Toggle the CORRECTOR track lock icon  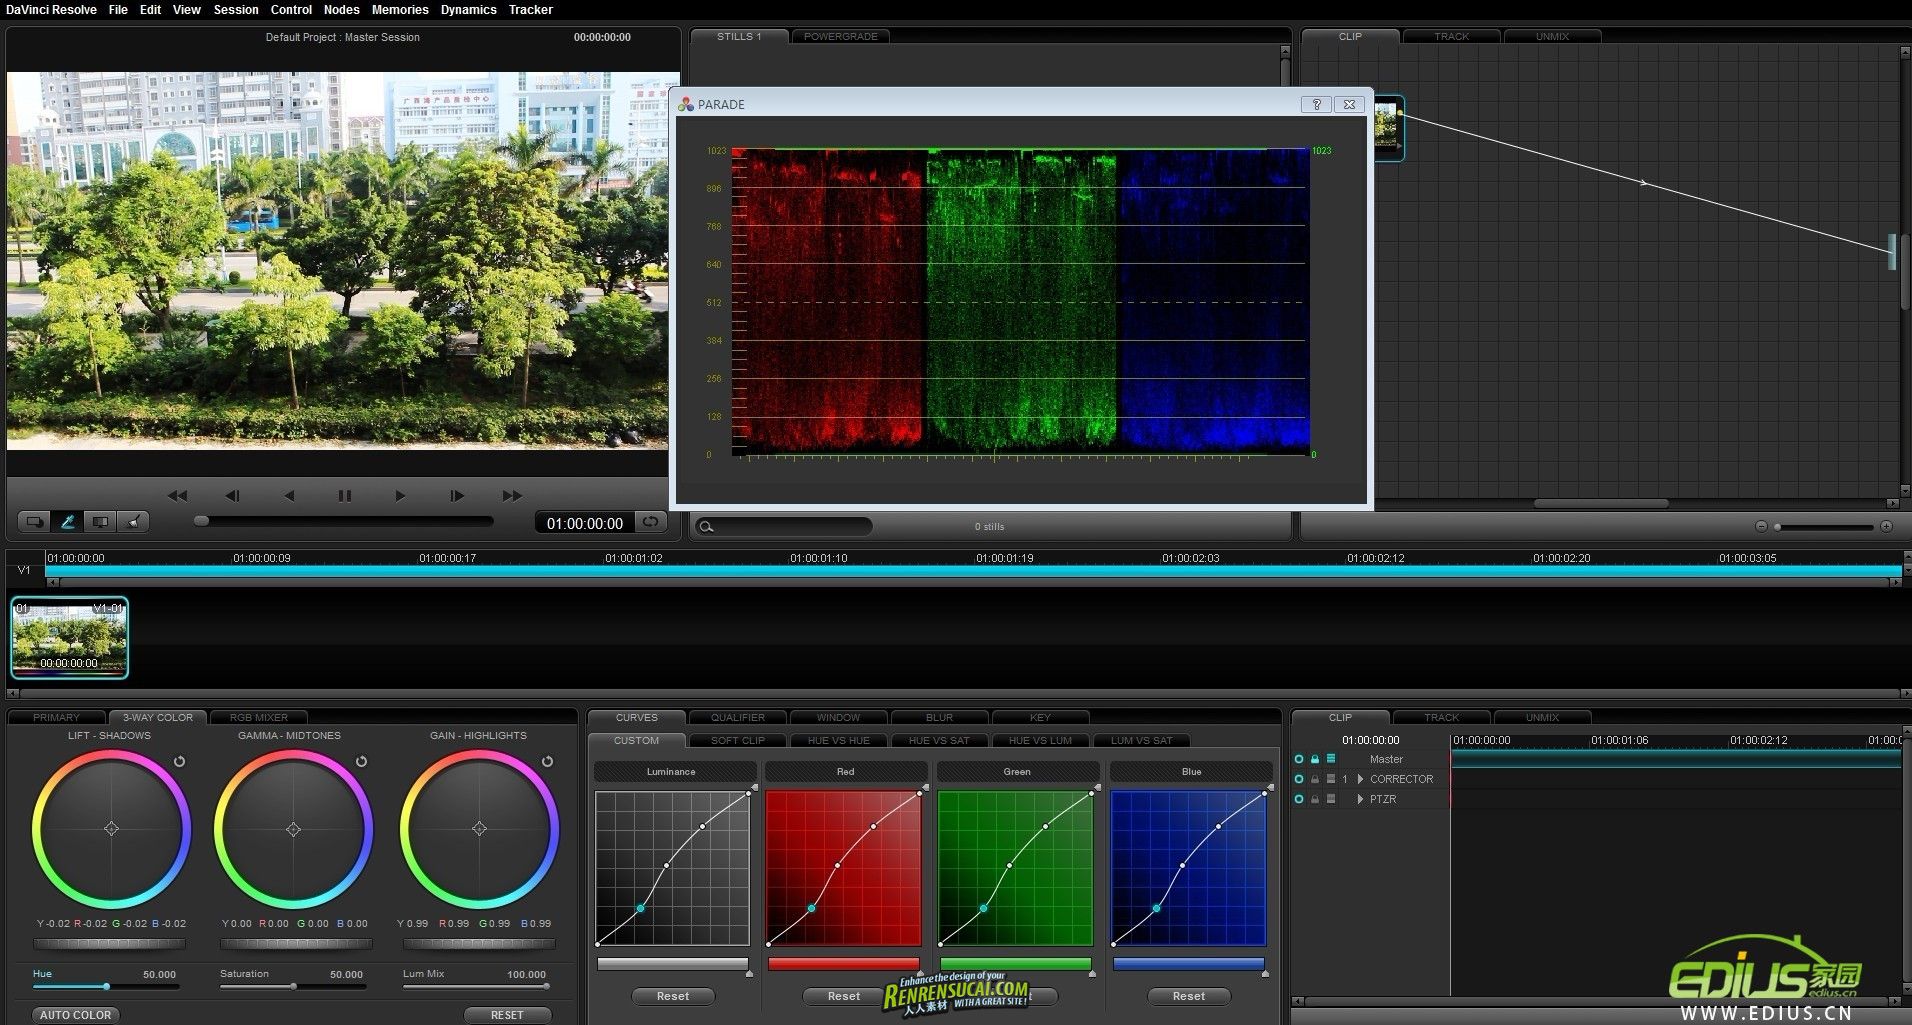1315,779
